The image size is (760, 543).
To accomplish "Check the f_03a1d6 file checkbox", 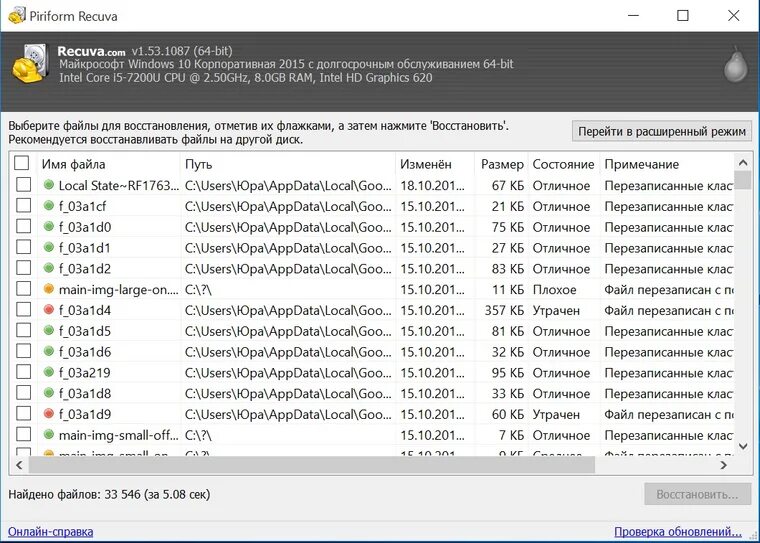I will [24, 351].
